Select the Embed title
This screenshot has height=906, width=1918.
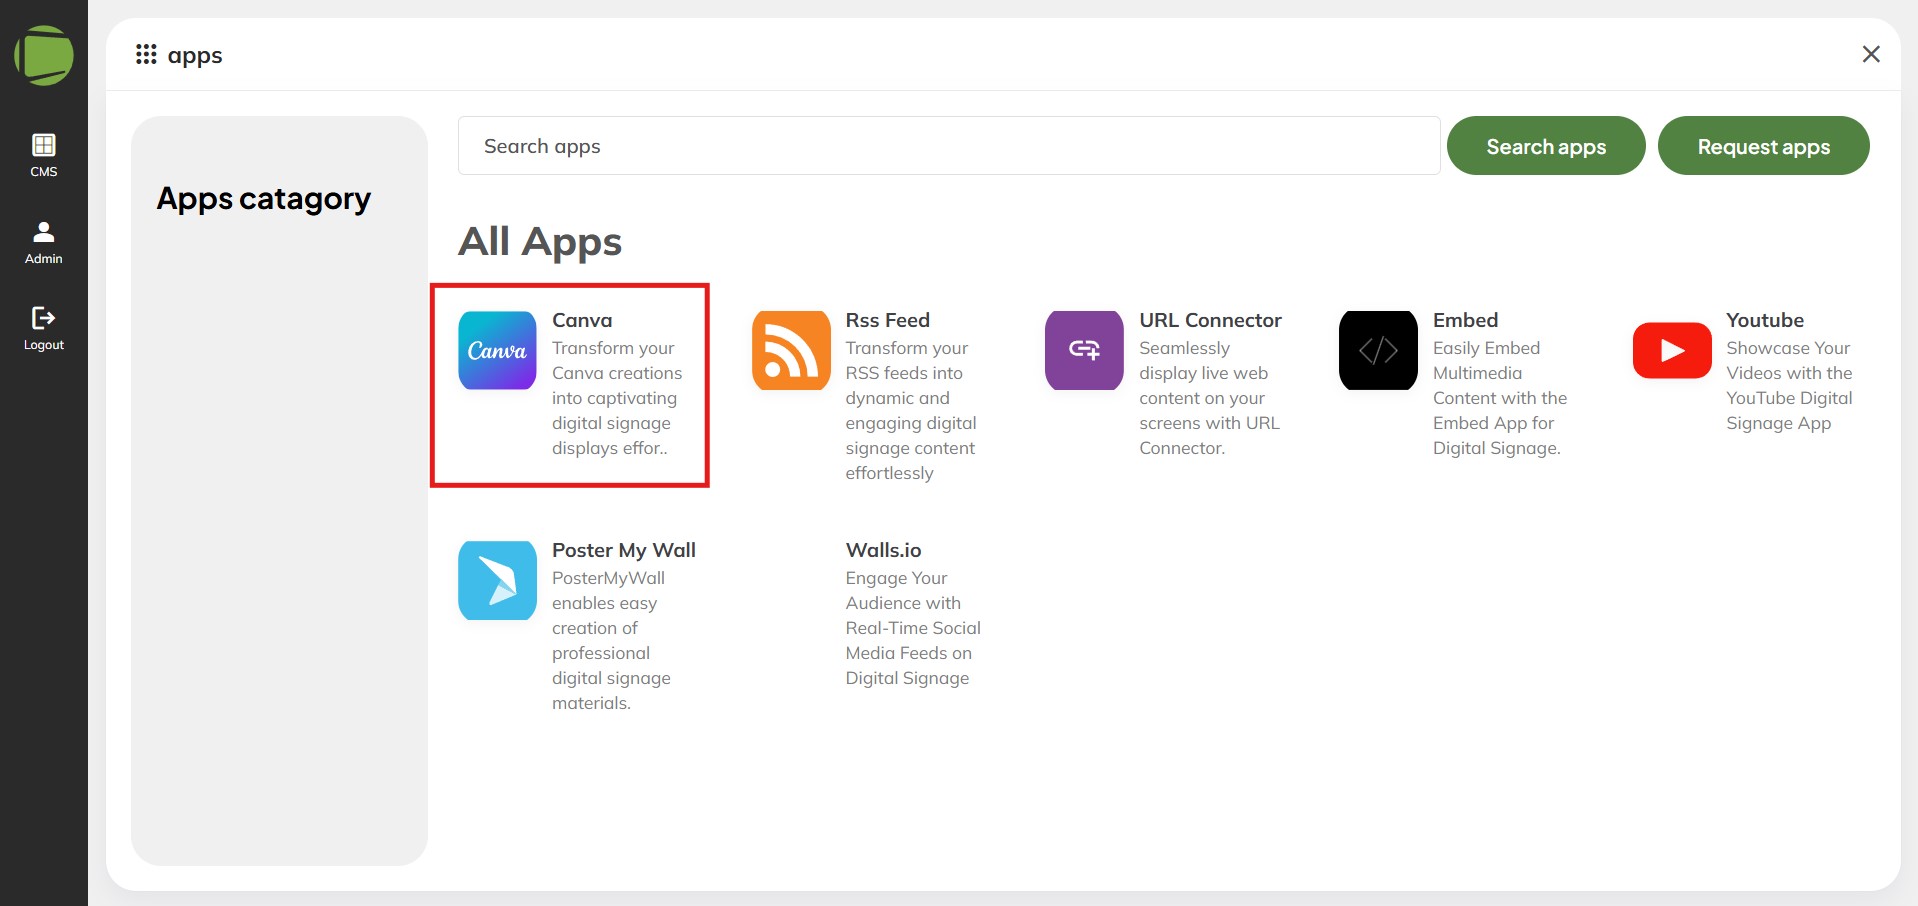pyautogui.click(x=1465, y=320)
